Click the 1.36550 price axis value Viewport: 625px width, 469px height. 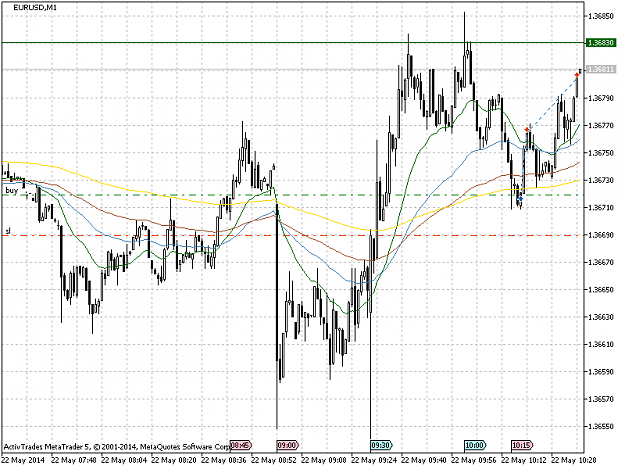coord(601,426)
